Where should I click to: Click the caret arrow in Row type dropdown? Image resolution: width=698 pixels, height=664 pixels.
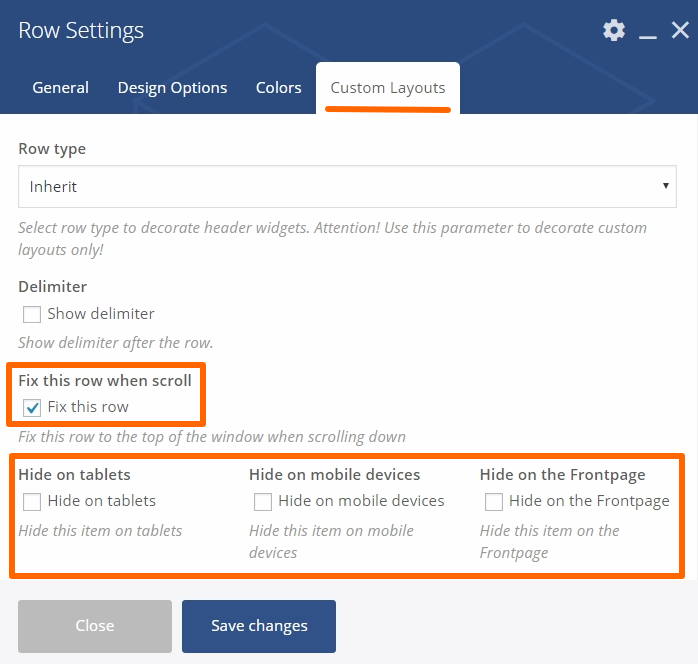(x=666, y=186)
